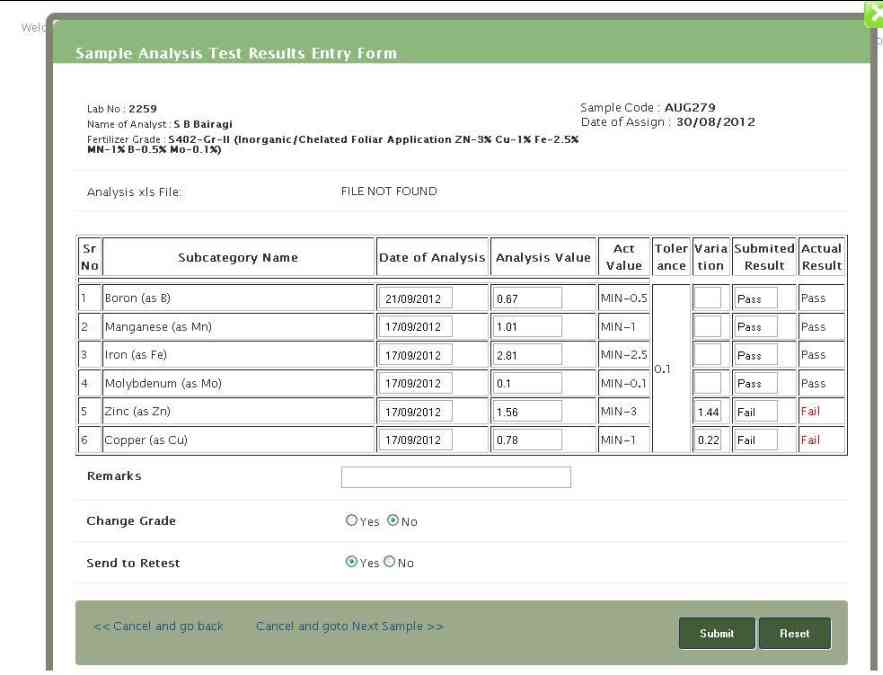Focus the Manganese analysis value field
This screenshot has width=883, height=675.
pos(527,327)
